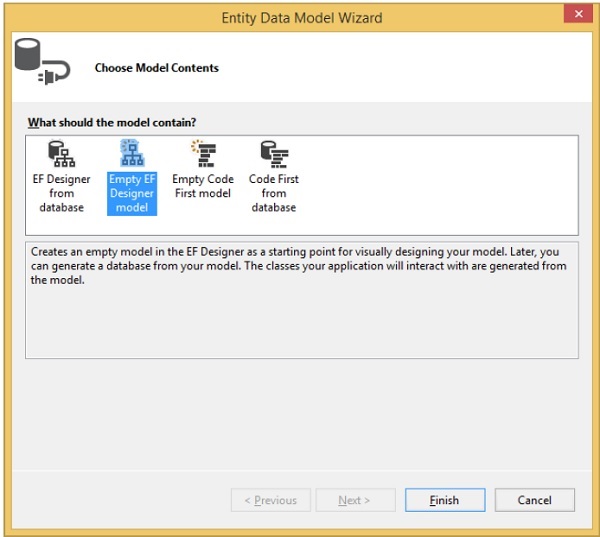This screenshot has height=537, width=600.
Task: Click the model description text paragraph
Action: tap(300, 267)
